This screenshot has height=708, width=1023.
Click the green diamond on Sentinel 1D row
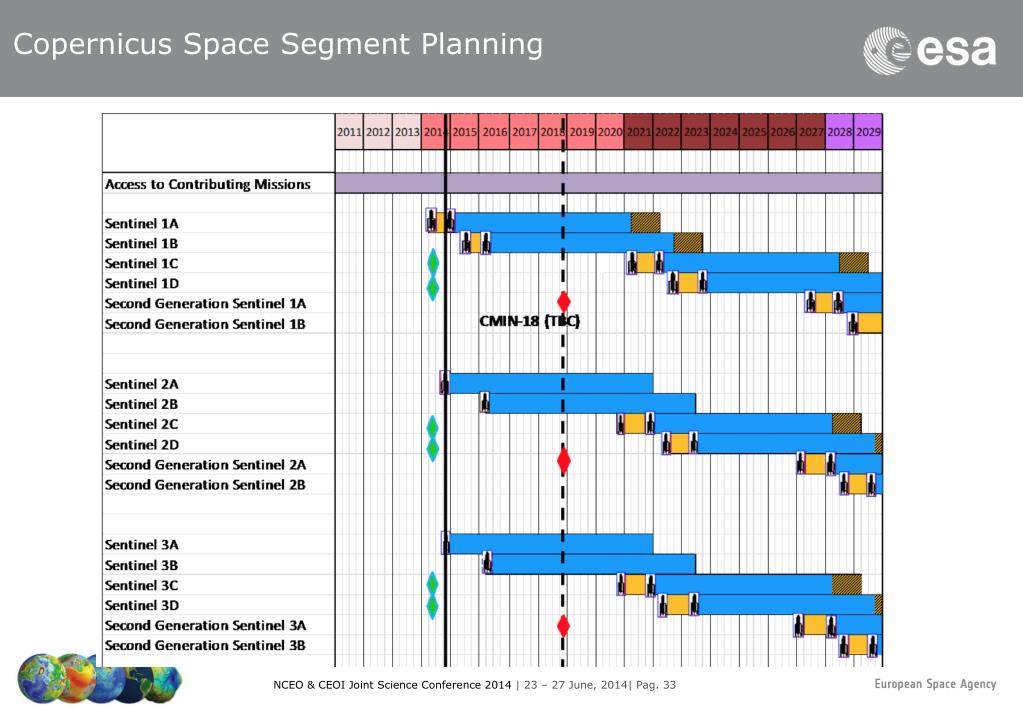coord(433,287)
